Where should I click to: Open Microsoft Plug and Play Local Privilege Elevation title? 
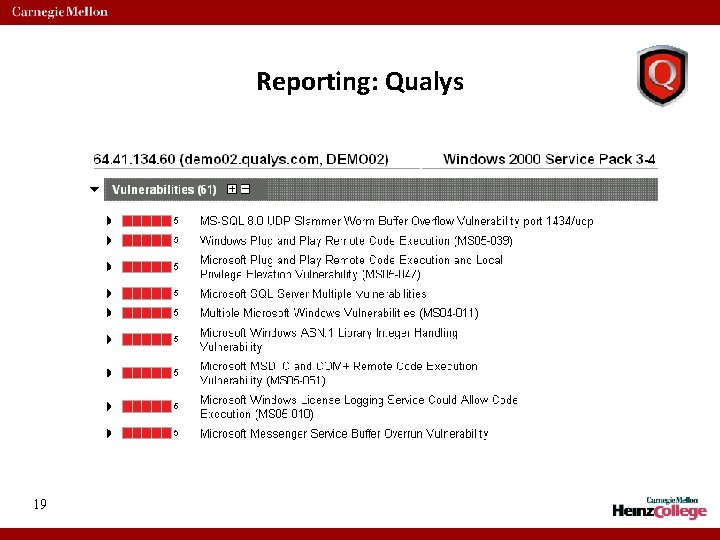pyautogui.click(x=351, y=267)
